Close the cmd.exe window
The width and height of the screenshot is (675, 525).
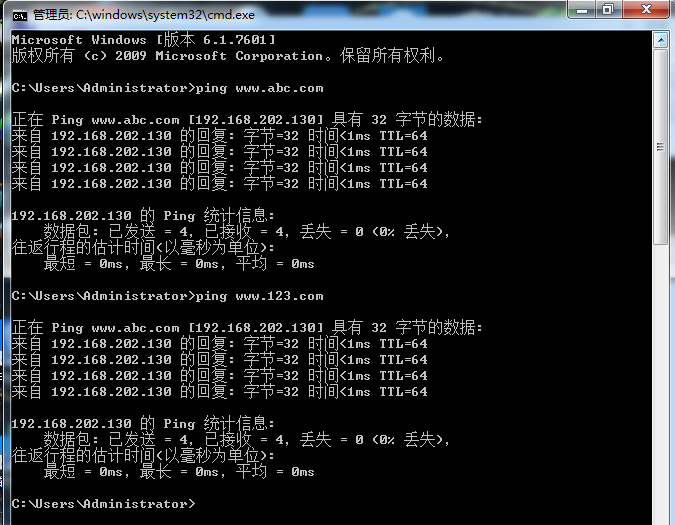(x=646, y=10)
